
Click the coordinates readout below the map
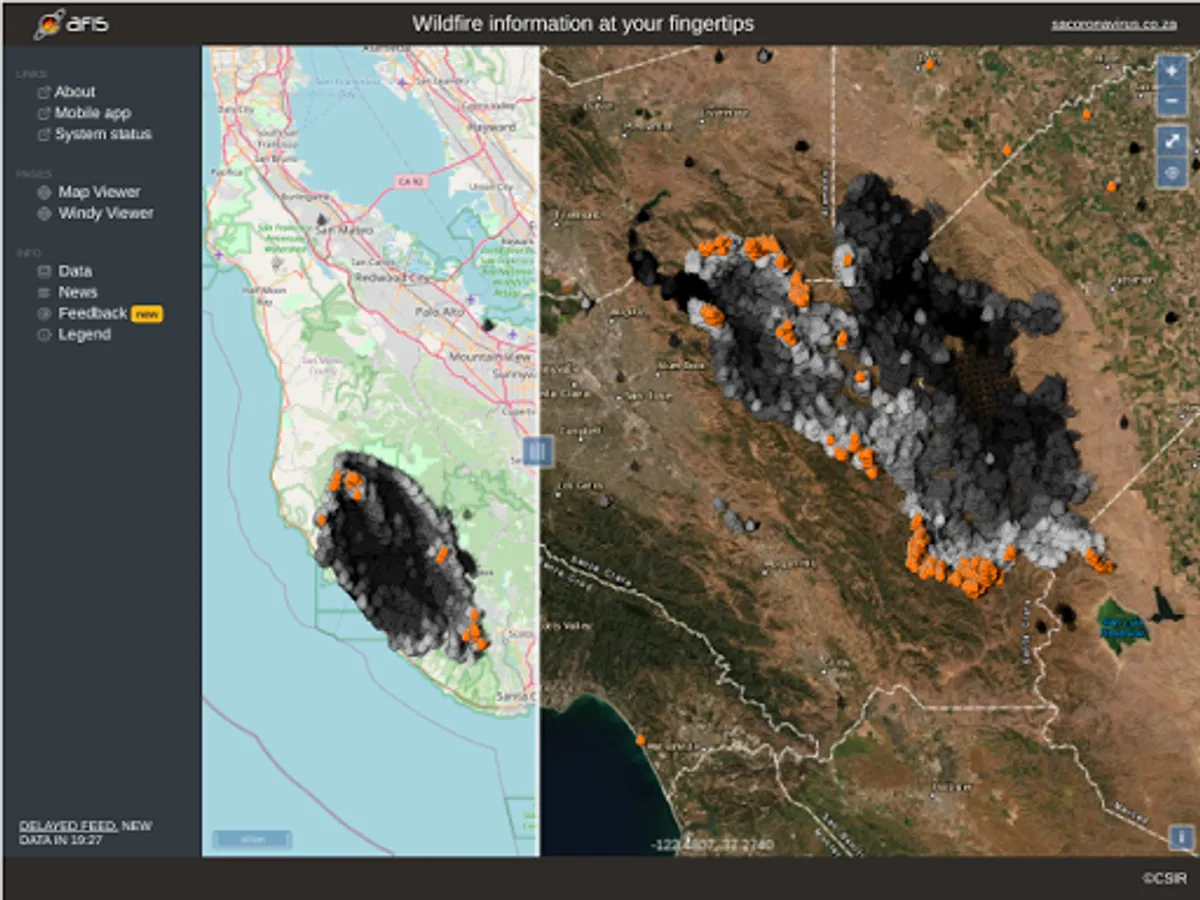point(712,845)
